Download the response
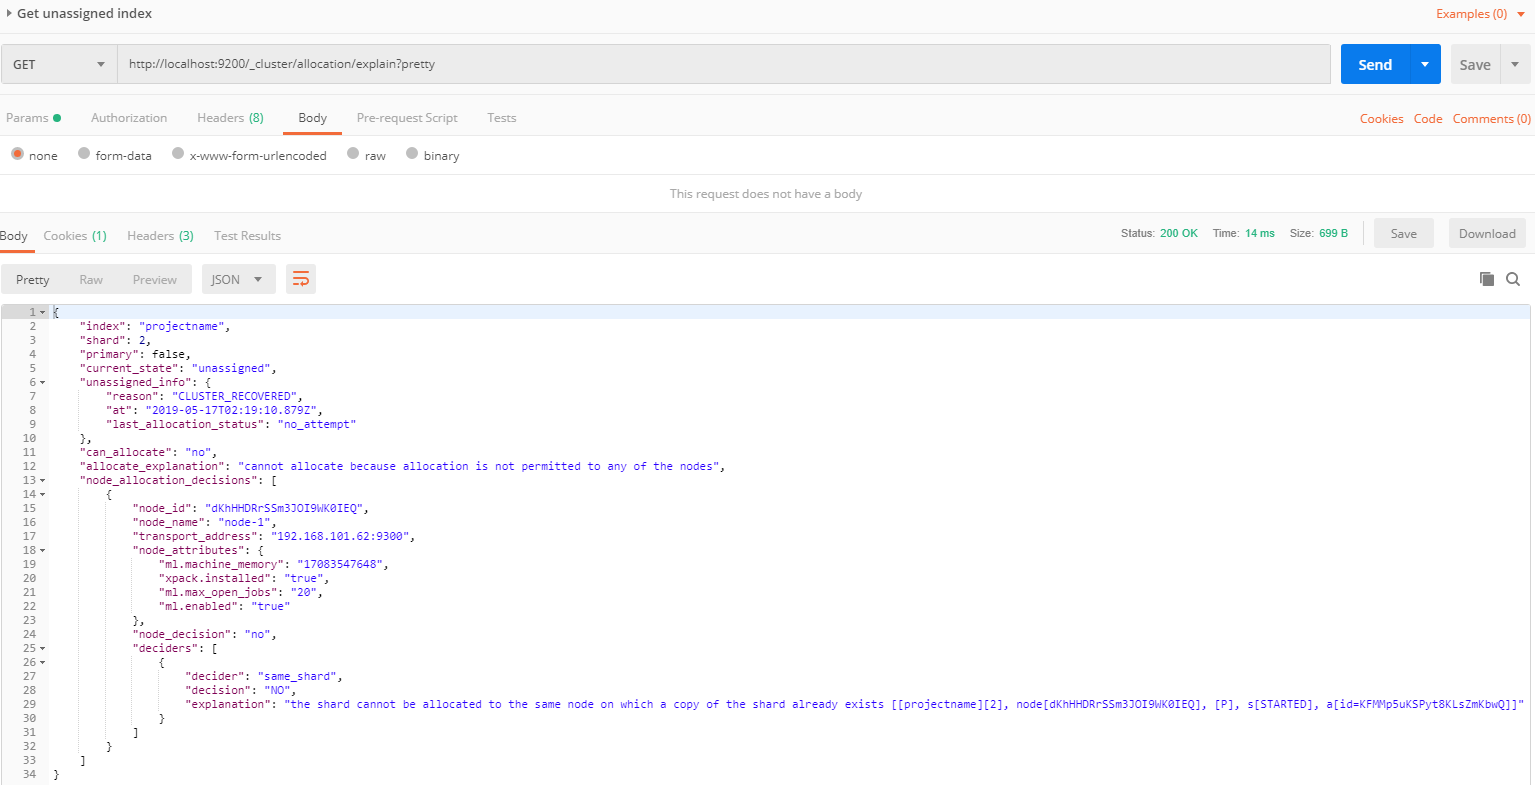 pyautogui.click(x=1487, y=232)
